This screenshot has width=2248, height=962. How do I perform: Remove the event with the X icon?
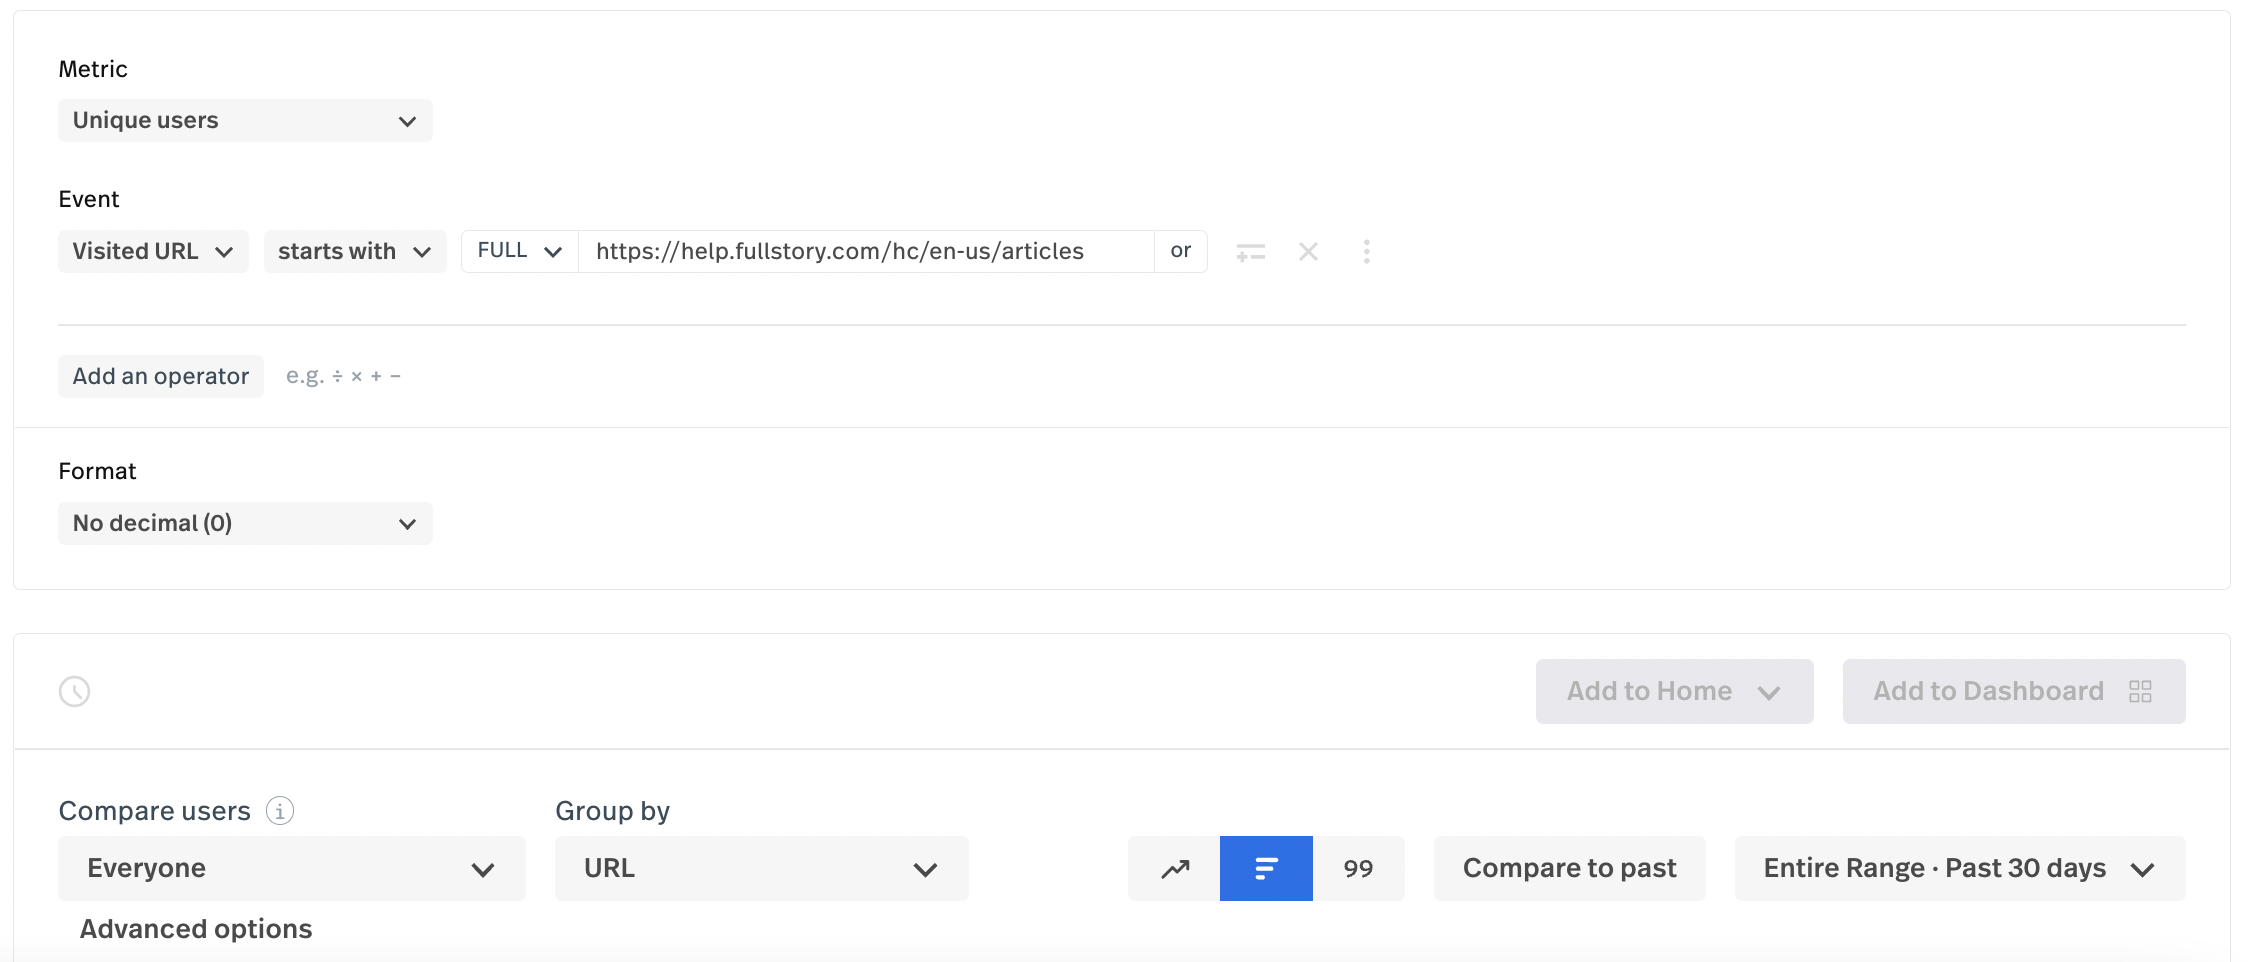pos(1308,252)
